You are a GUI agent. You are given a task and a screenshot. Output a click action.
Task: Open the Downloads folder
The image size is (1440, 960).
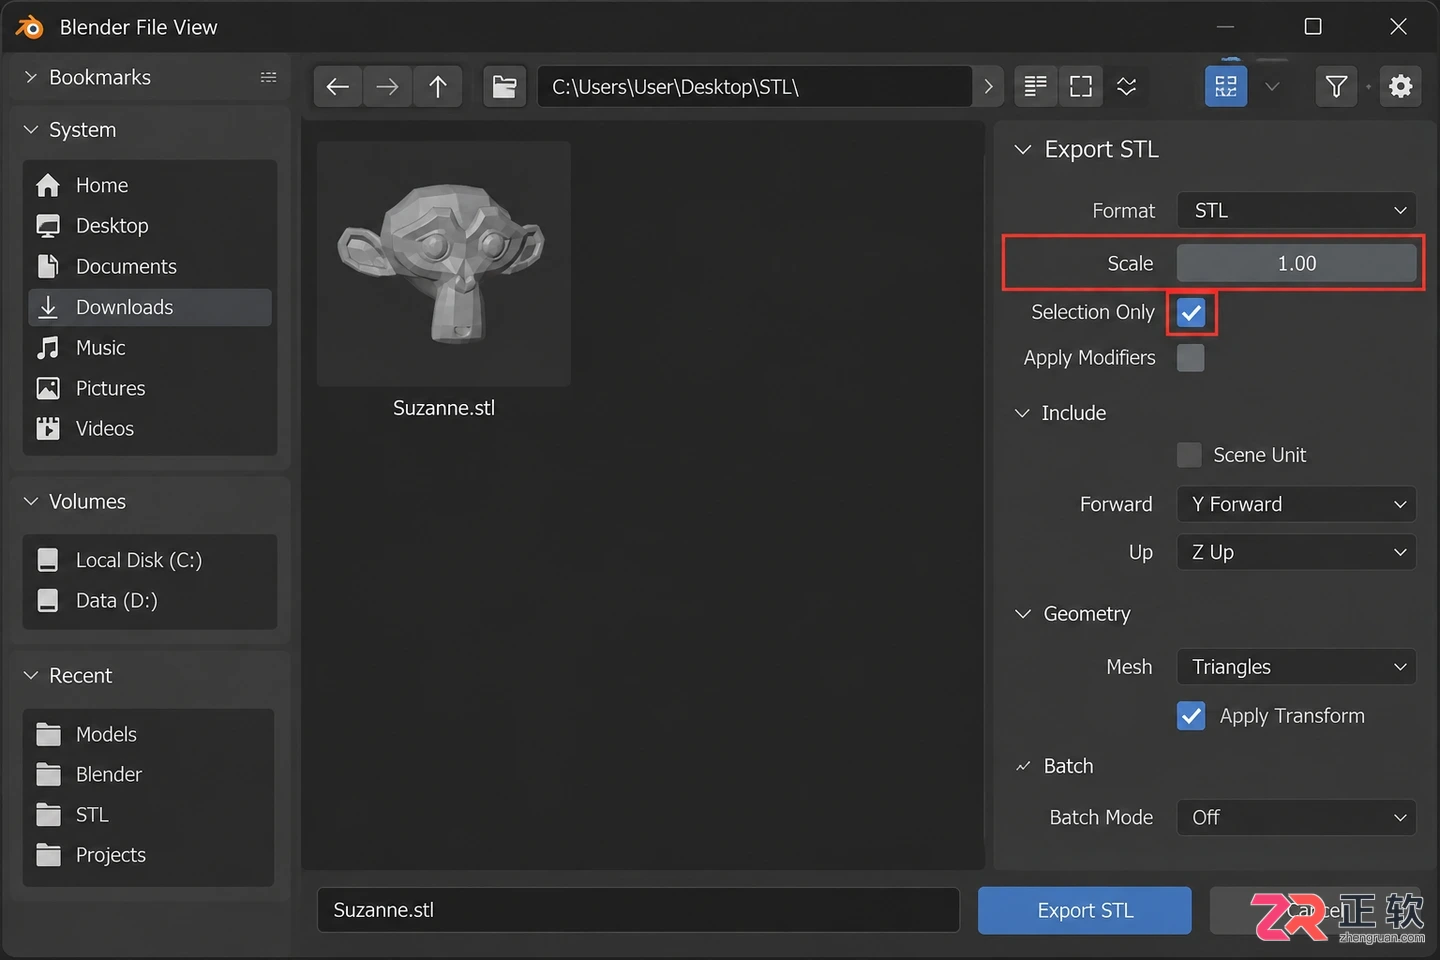click(x=150, y=307)
